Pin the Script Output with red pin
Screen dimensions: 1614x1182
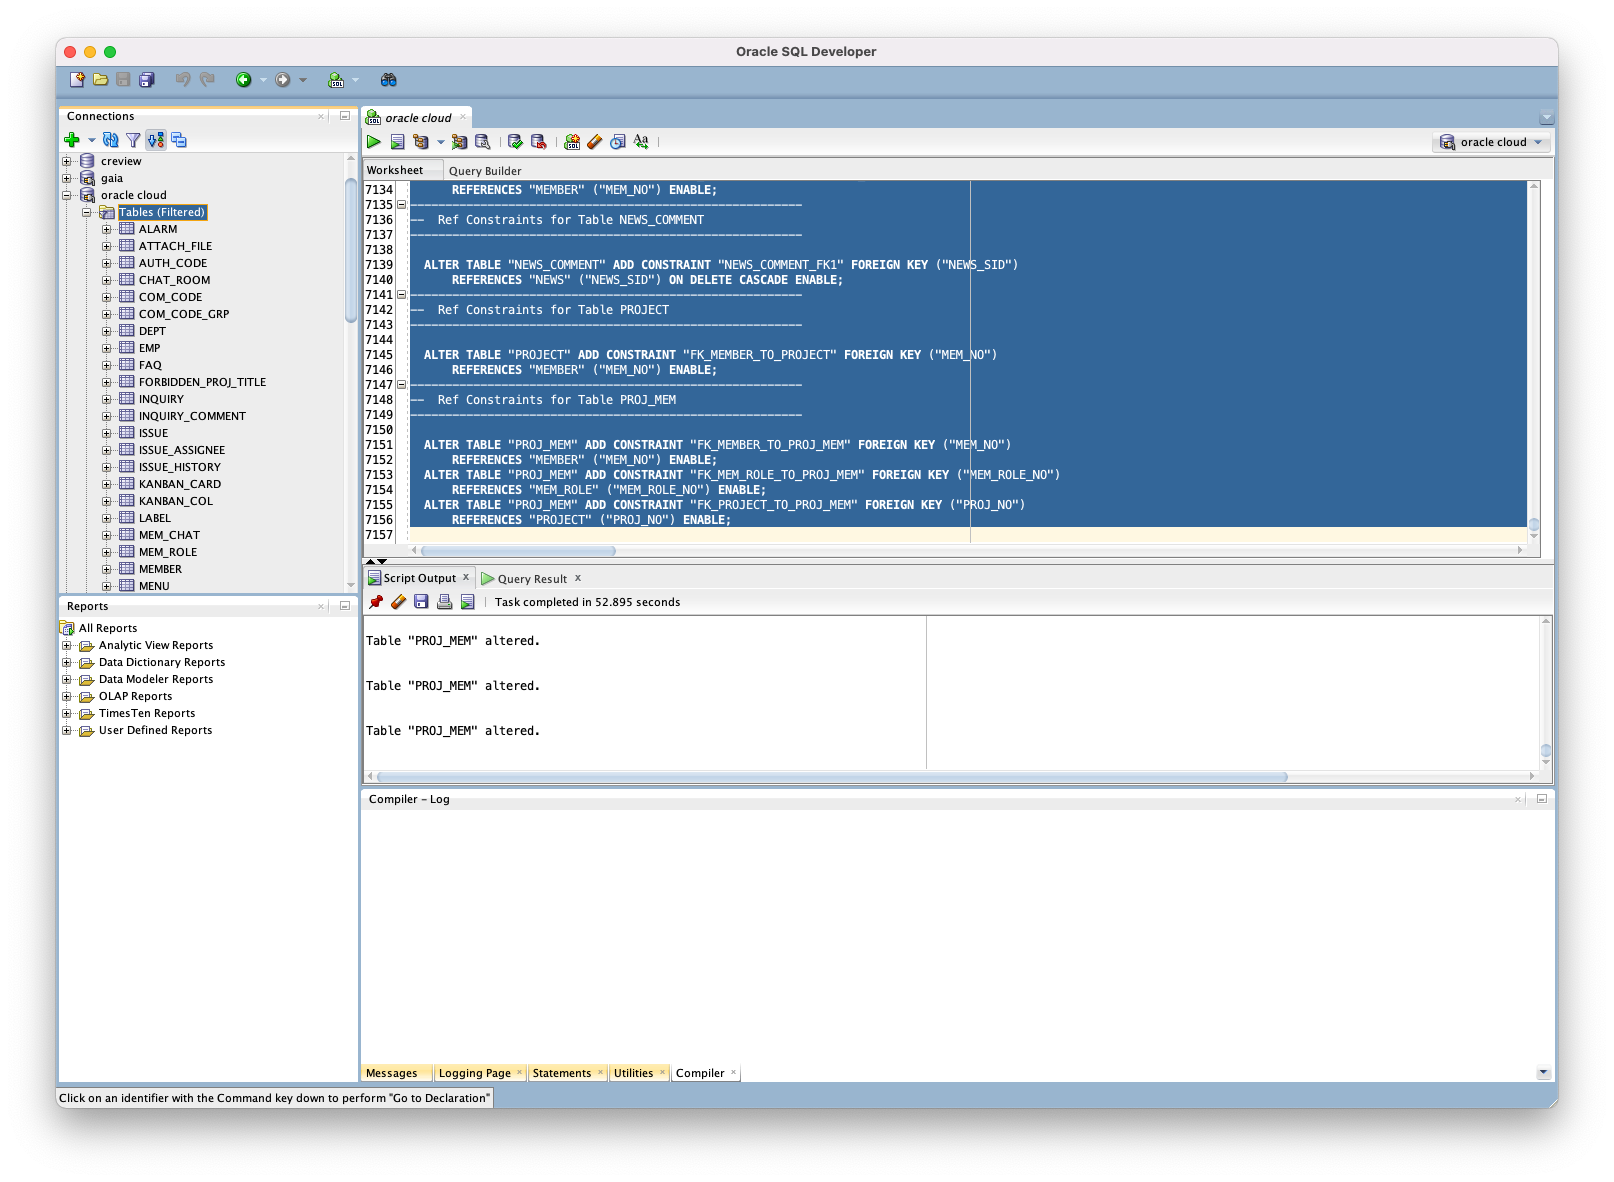(x=376, y=602)
